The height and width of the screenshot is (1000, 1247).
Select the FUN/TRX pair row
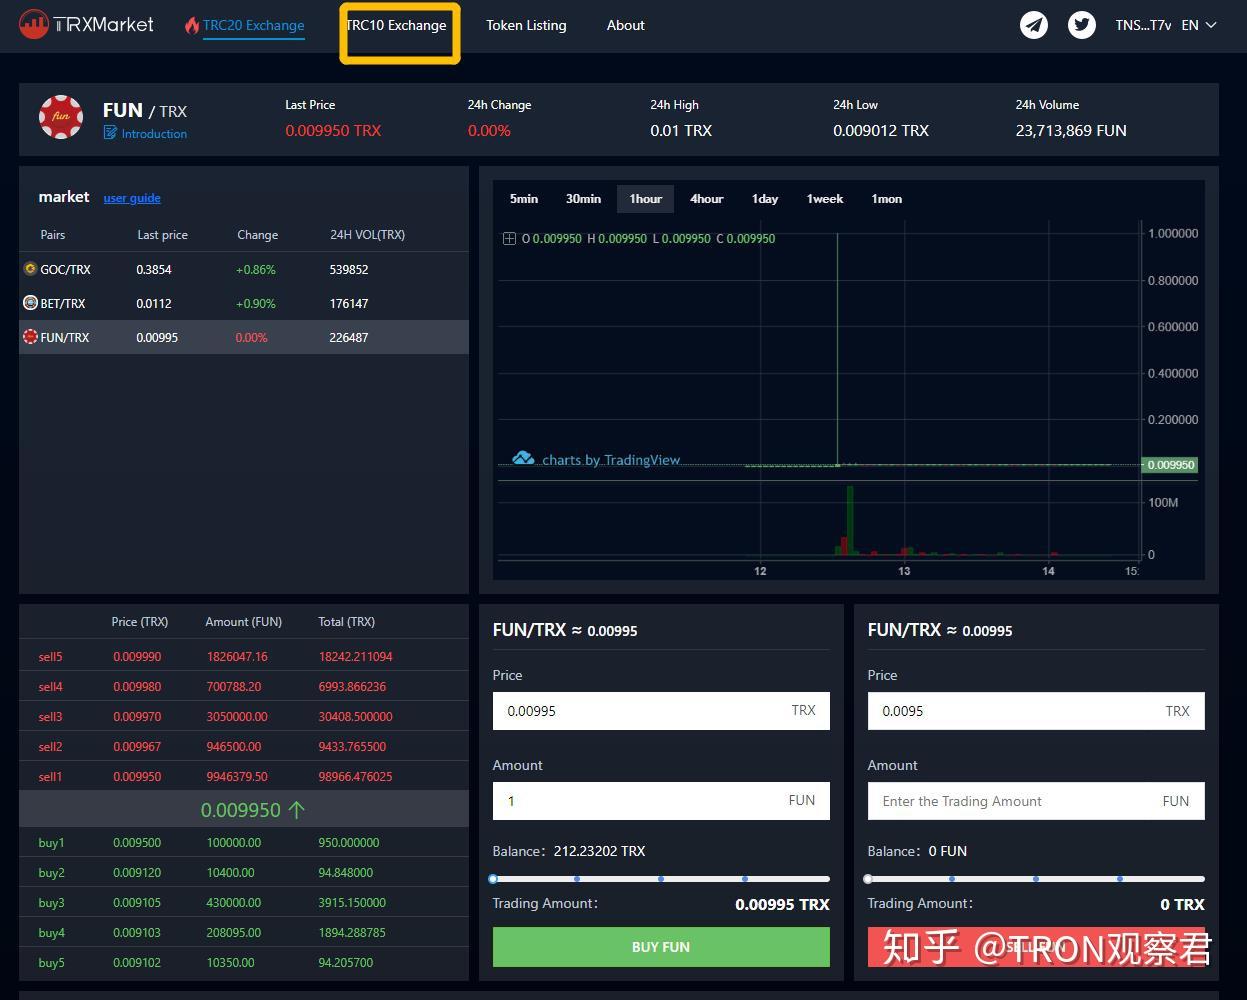tap(244, 337)
